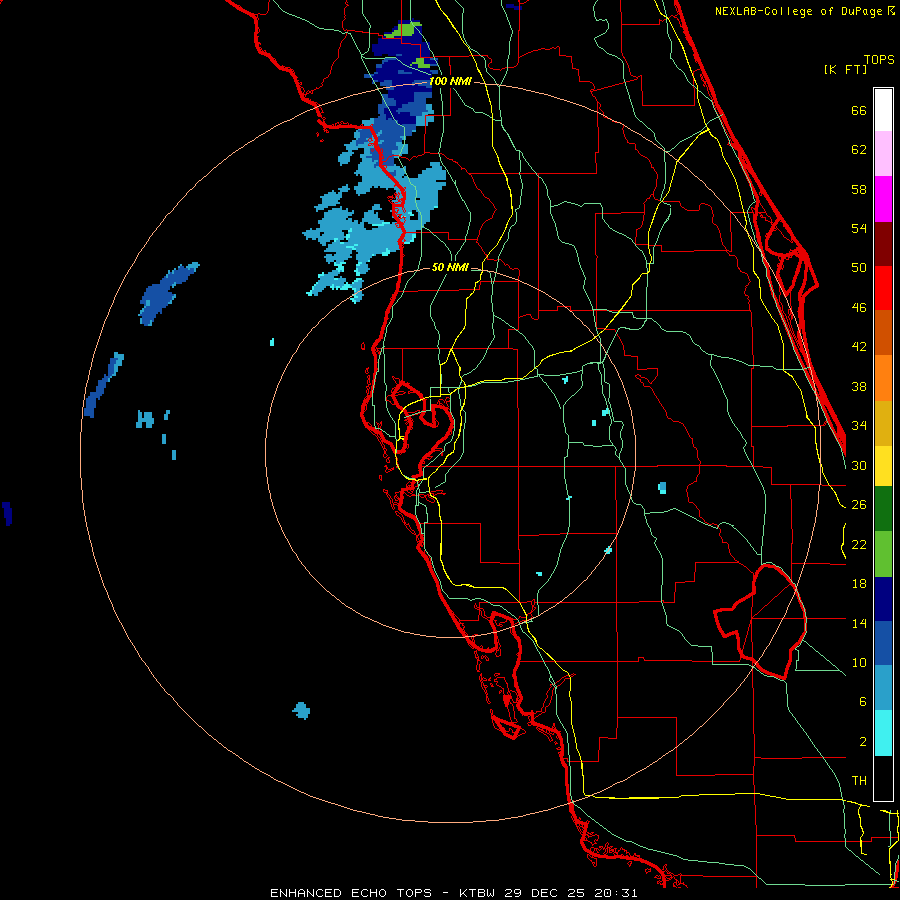The height and width of the screenshot is (900, 900).
Task: Select the medium blue legend swatch
Action: pyautogui.click(x=883, y=643)
